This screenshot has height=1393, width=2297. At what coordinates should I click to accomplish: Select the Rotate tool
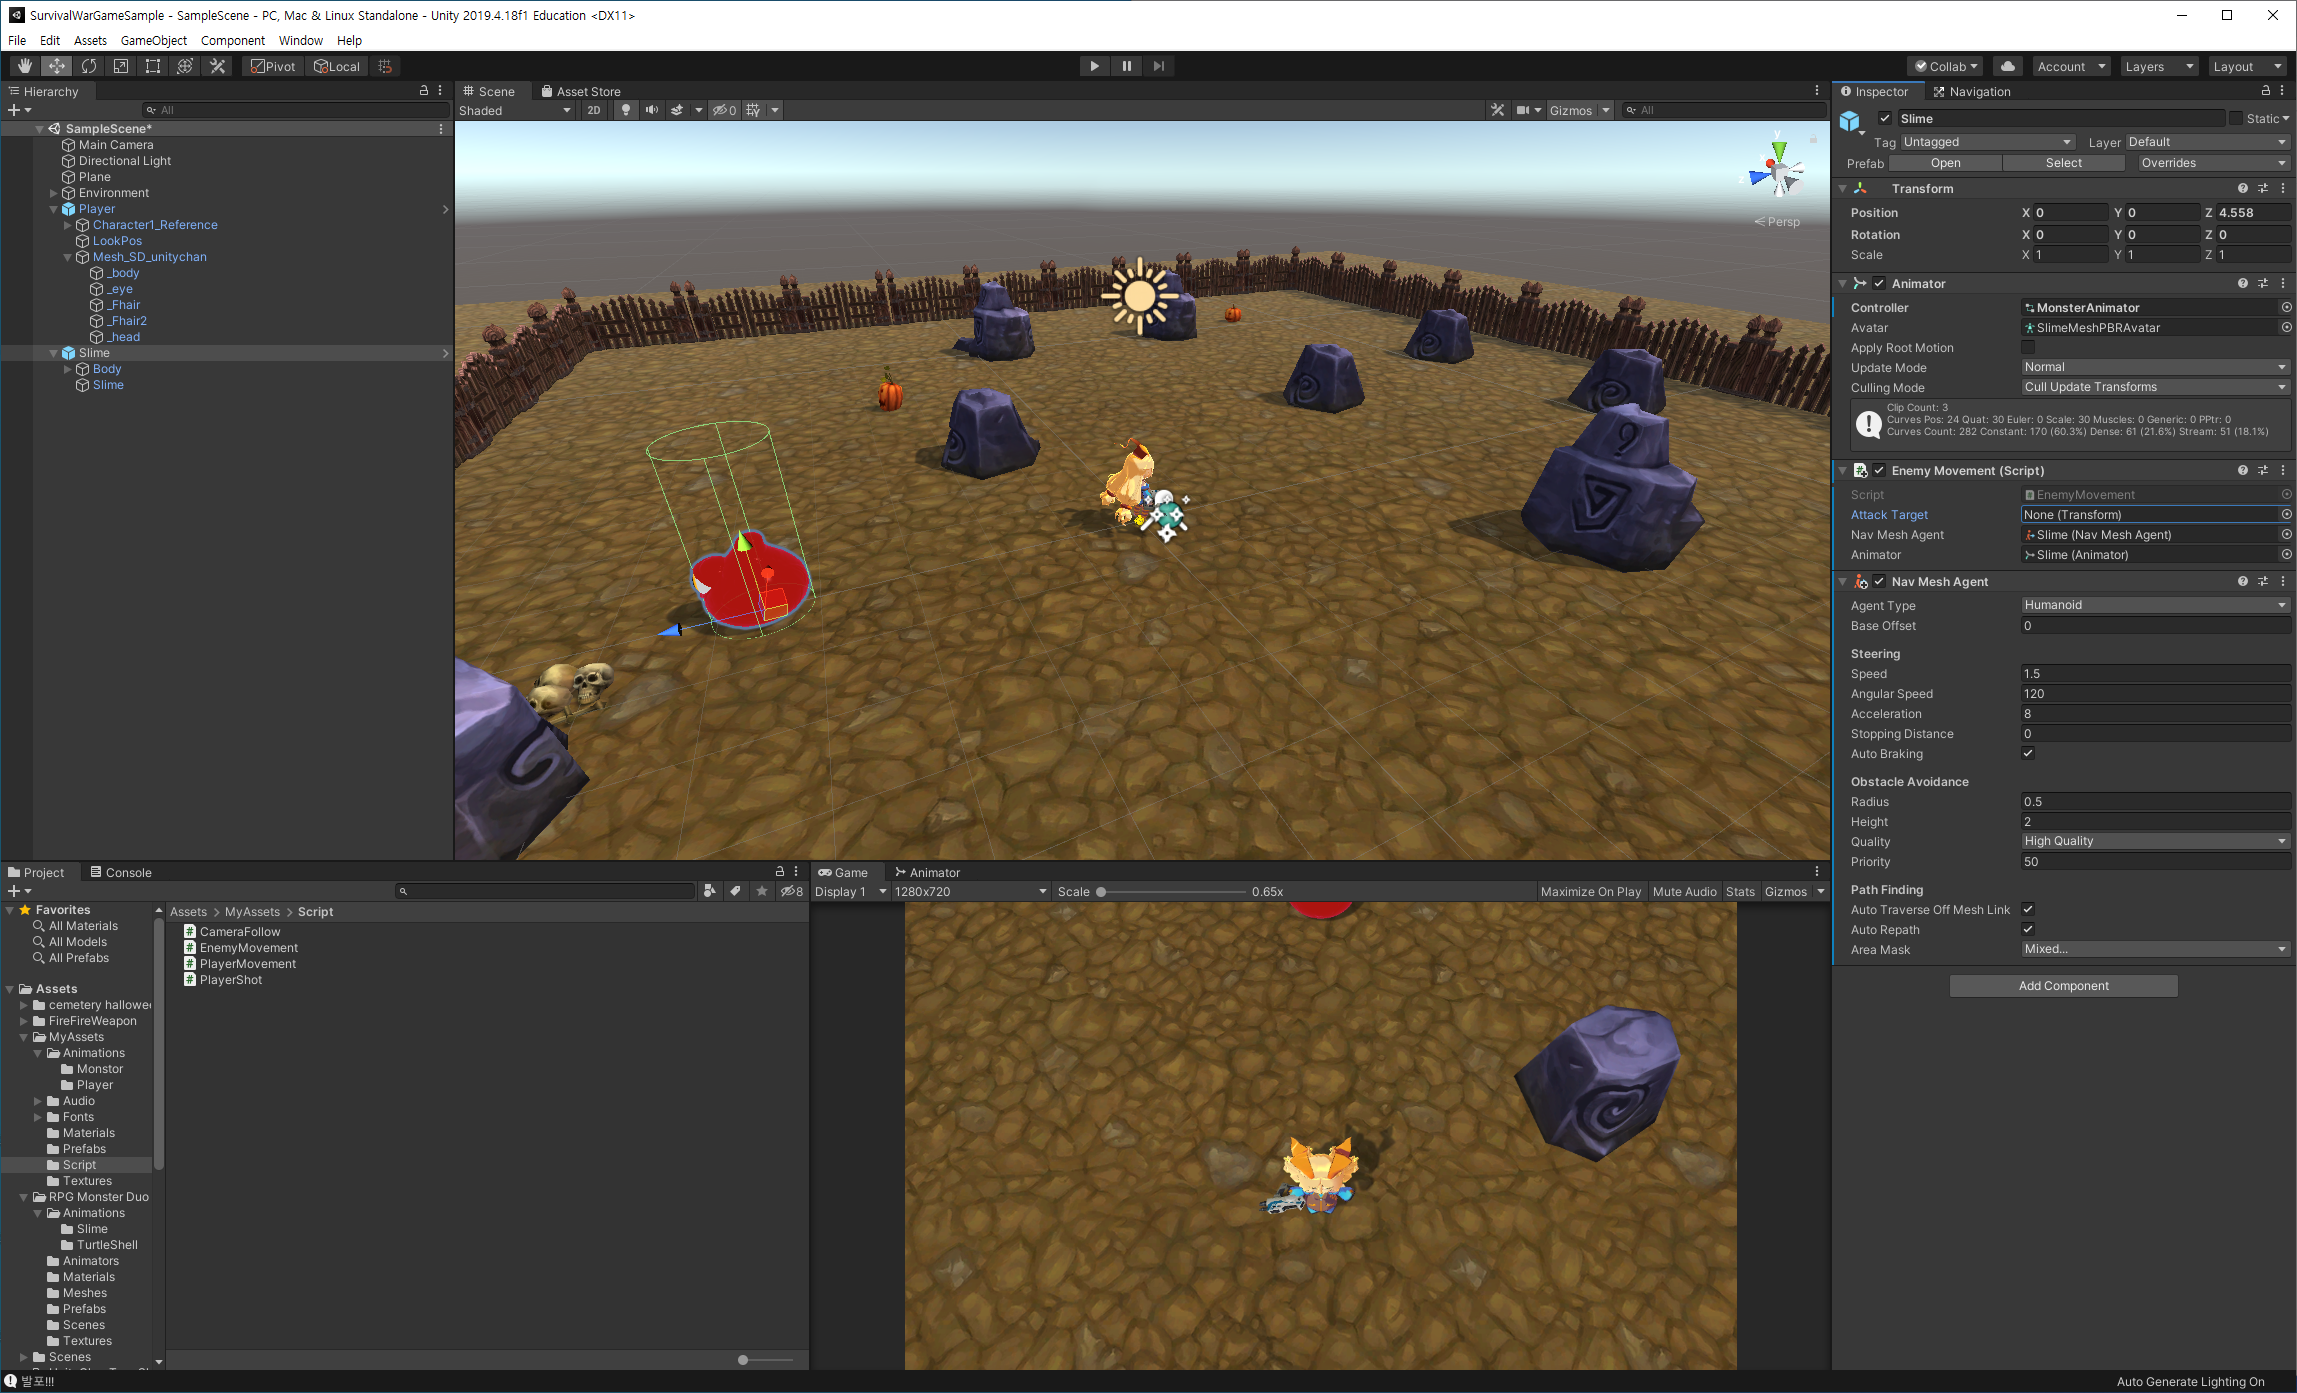coord(89,66)
